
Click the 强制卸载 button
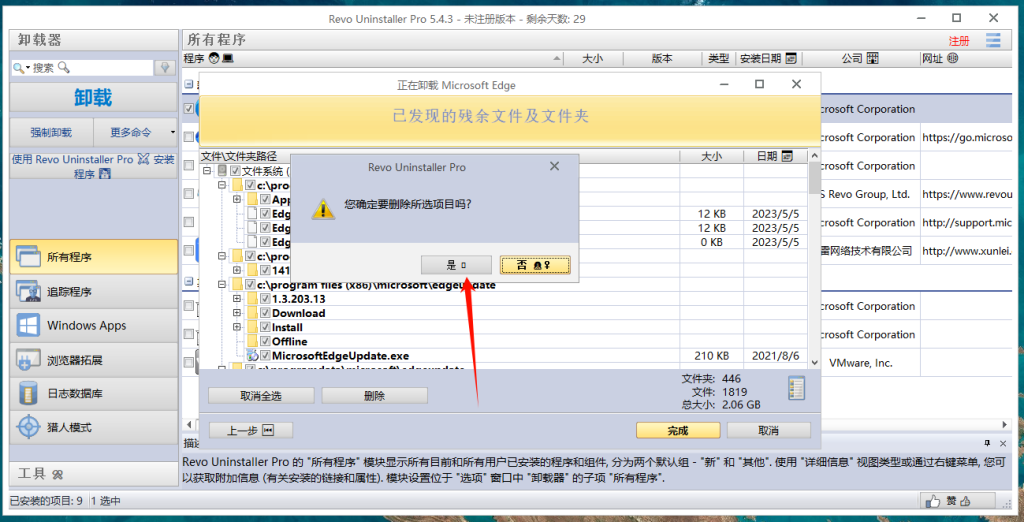coord(51,132)
